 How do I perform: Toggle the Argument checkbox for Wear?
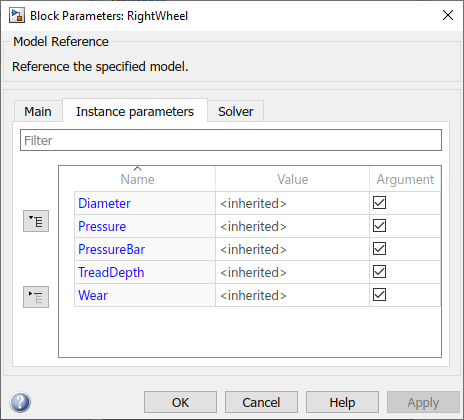click(379, 295)
